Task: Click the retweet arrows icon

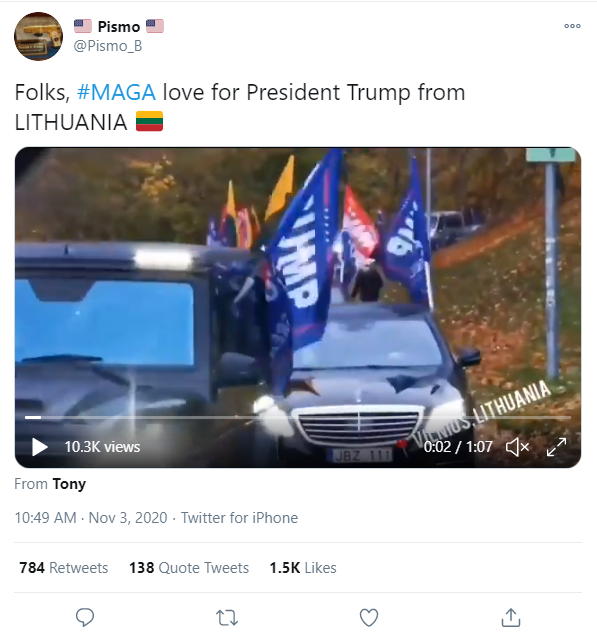Action: point(226,618)
